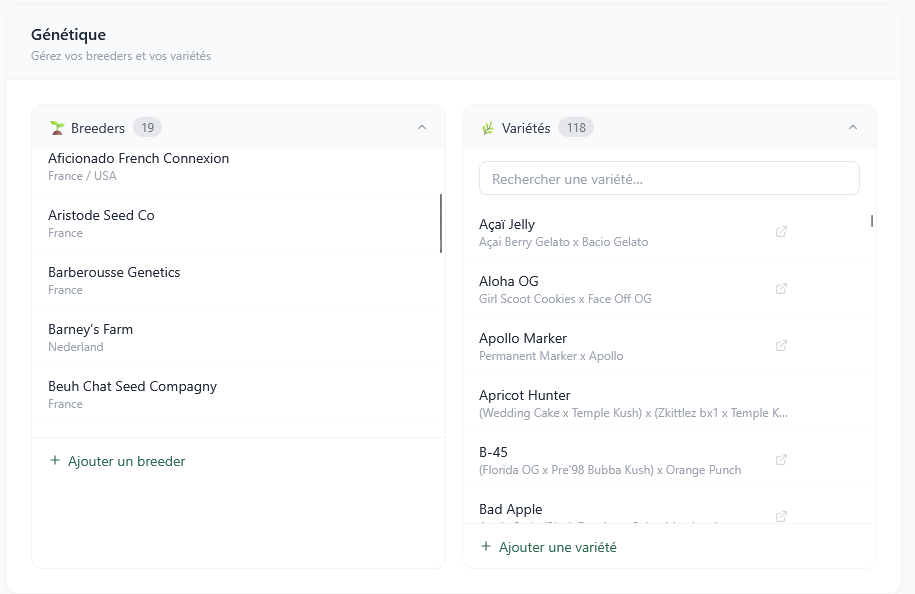This screenshot has height=594, width=915.
Task: Open external link for Apollo Marker
Action: click(x=781, y=345)
